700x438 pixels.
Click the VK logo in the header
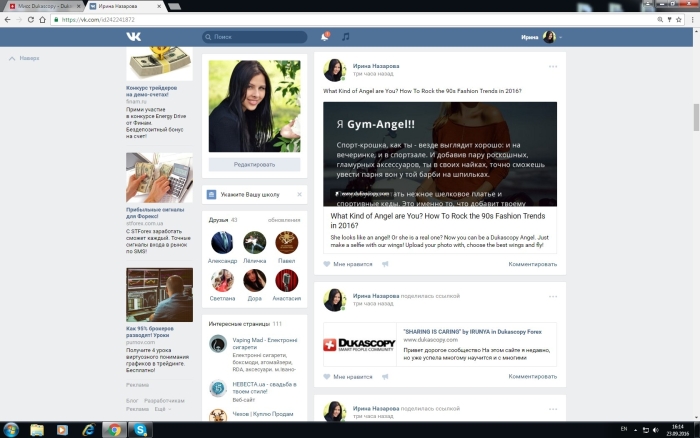pyautogui.click(x=133, y=37)
